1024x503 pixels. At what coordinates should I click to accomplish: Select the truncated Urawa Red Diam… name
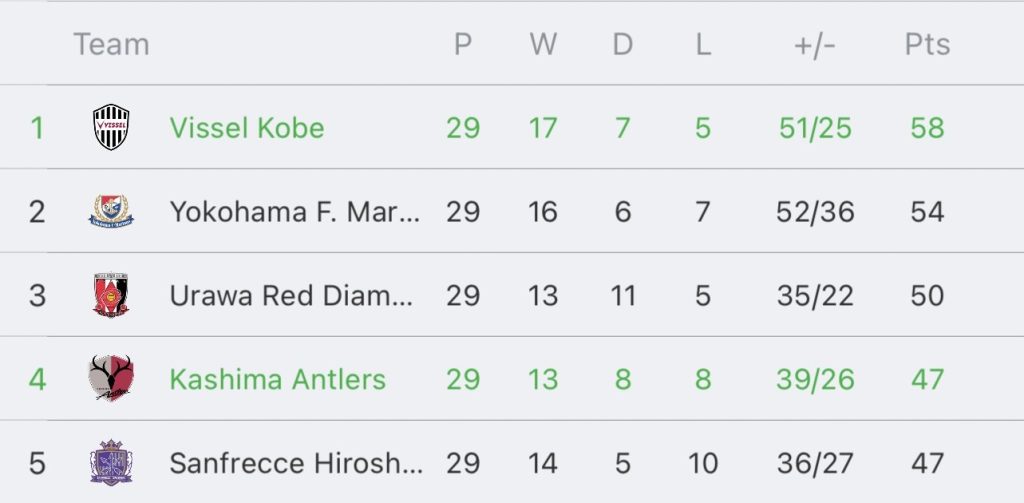291,296
